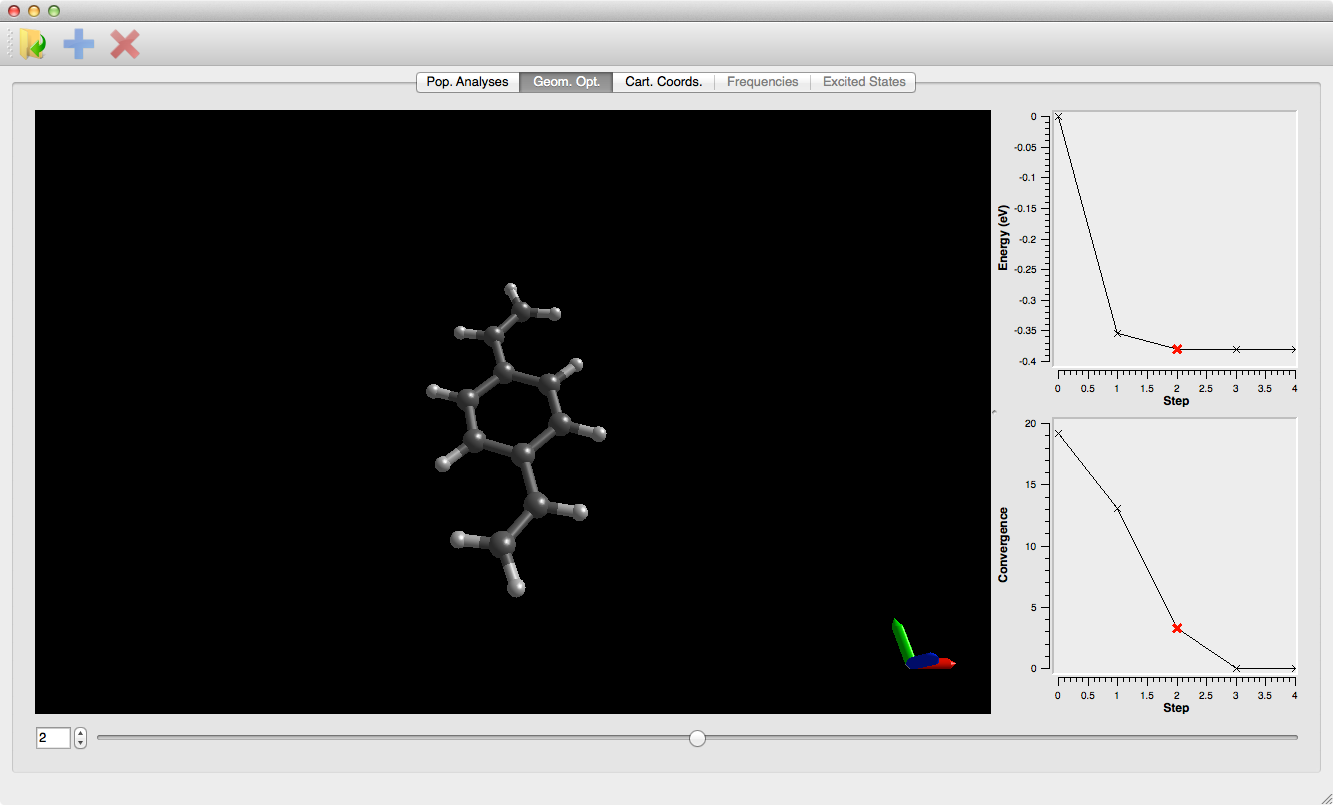
Task: Click the splitter handle beside the plots
Action: click(x=994, y=412)
